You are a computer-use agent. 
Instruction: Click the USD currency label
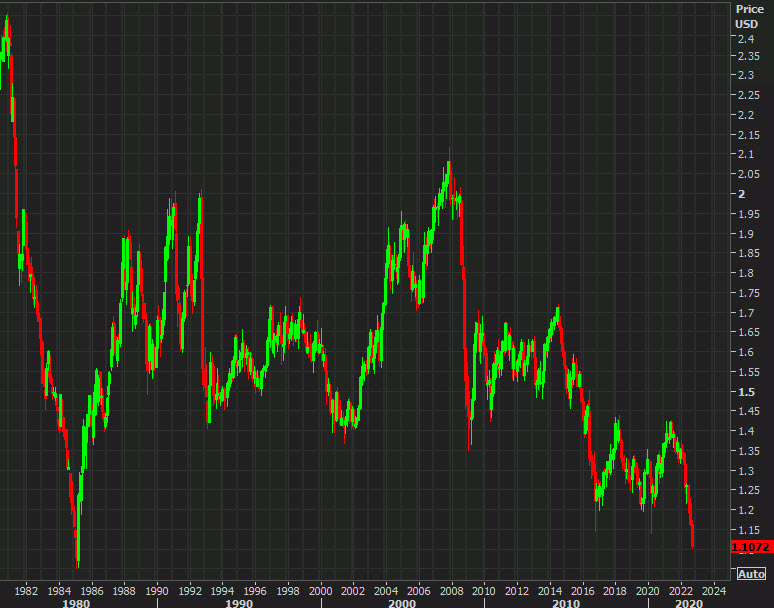[746, 24]
